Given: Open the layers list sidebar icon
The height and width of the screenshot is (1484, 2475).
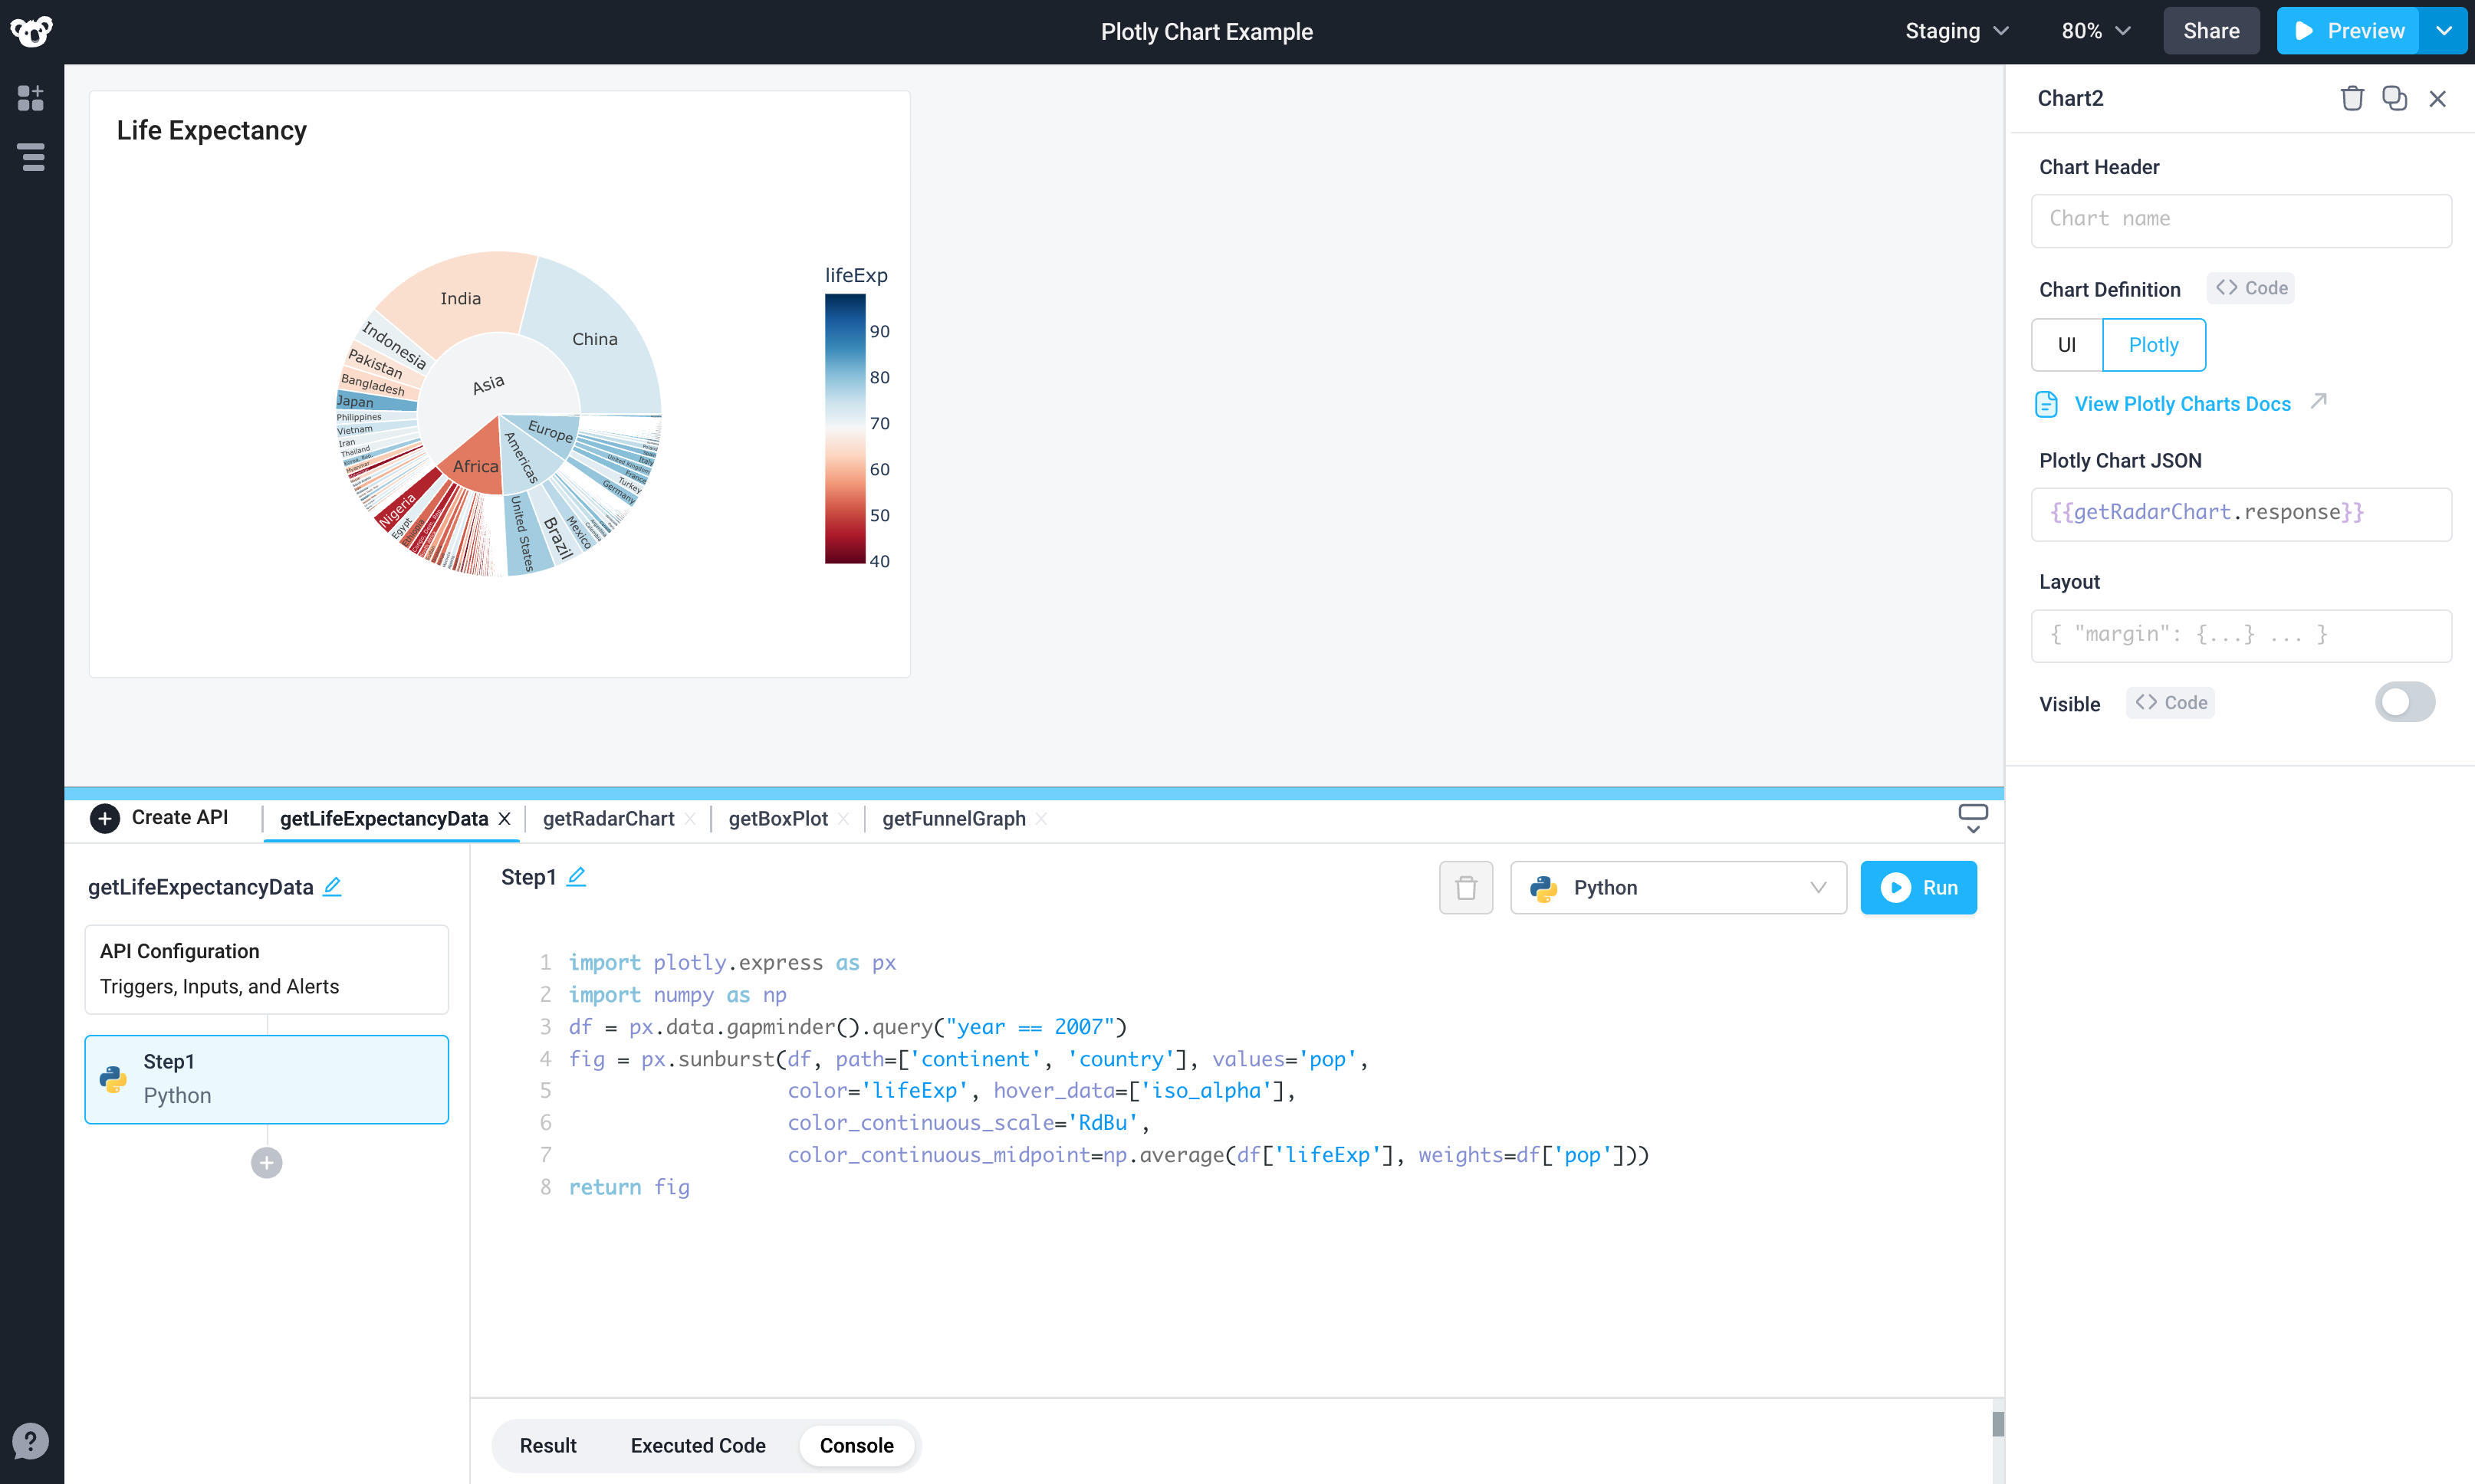Looking at the screenshot, I should tap(31, 157).
